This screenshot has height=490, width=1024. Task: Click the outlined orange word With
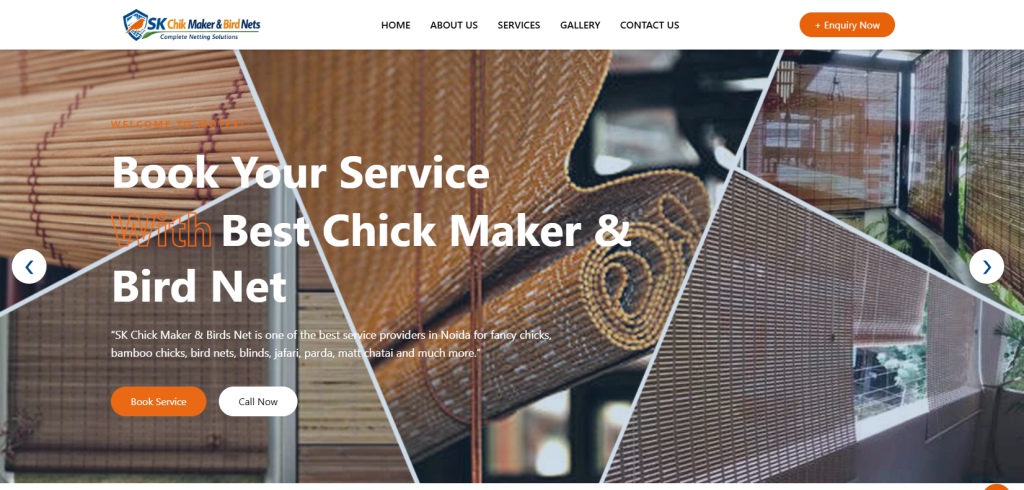(x=163, y=230)
